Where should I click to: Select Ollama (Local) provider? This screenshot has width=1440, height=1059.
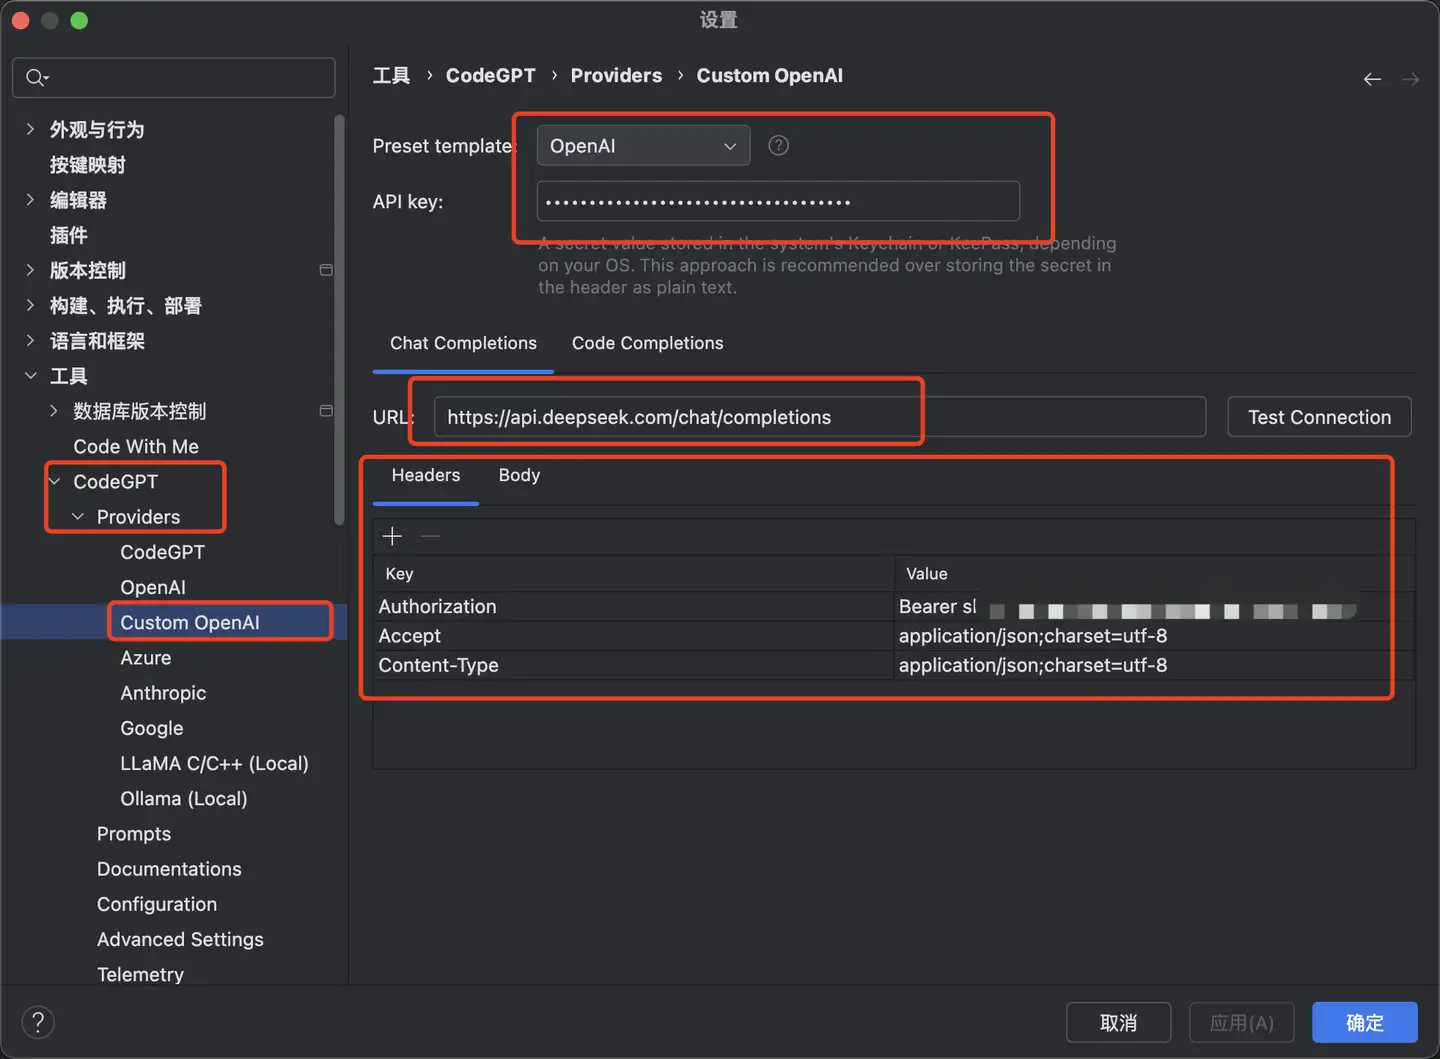184,799
